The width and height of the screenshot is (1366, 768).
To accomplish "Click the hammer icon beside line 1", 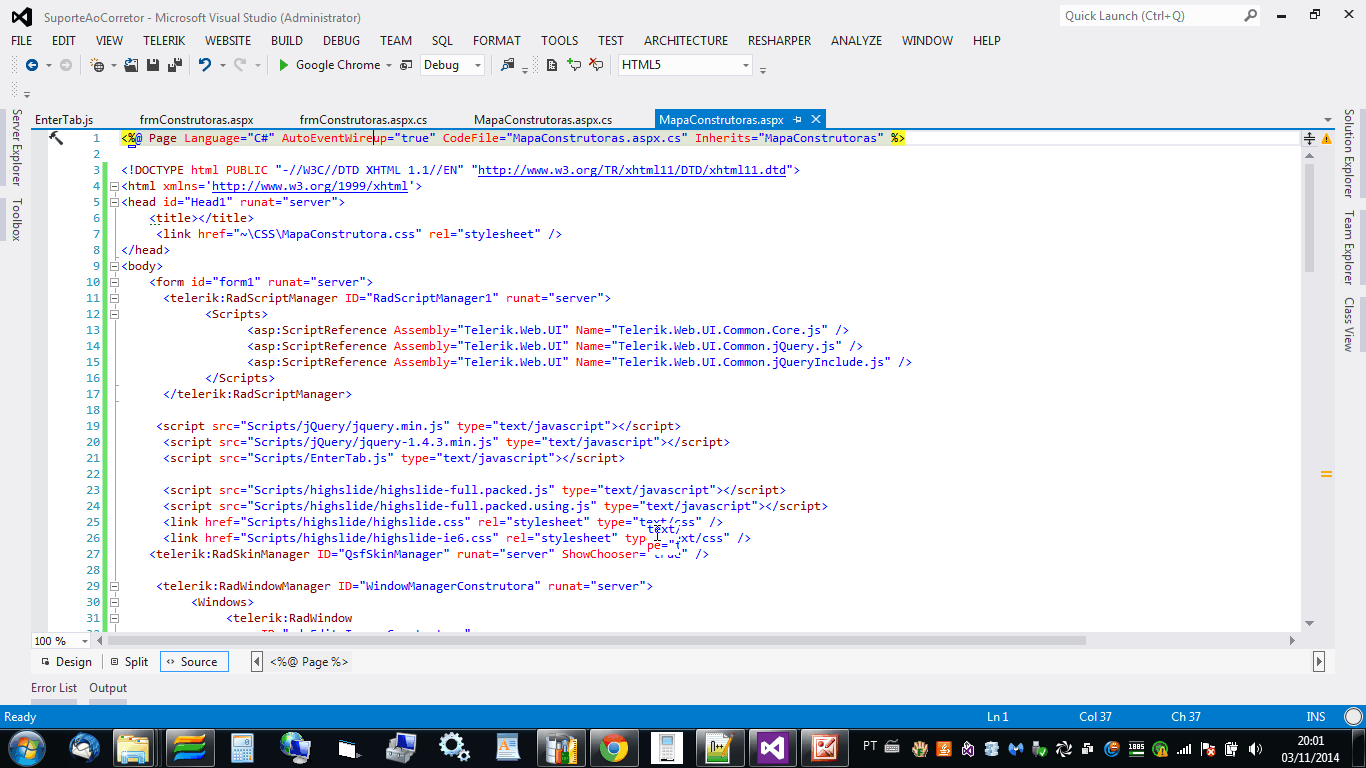I will pos(56,138).
